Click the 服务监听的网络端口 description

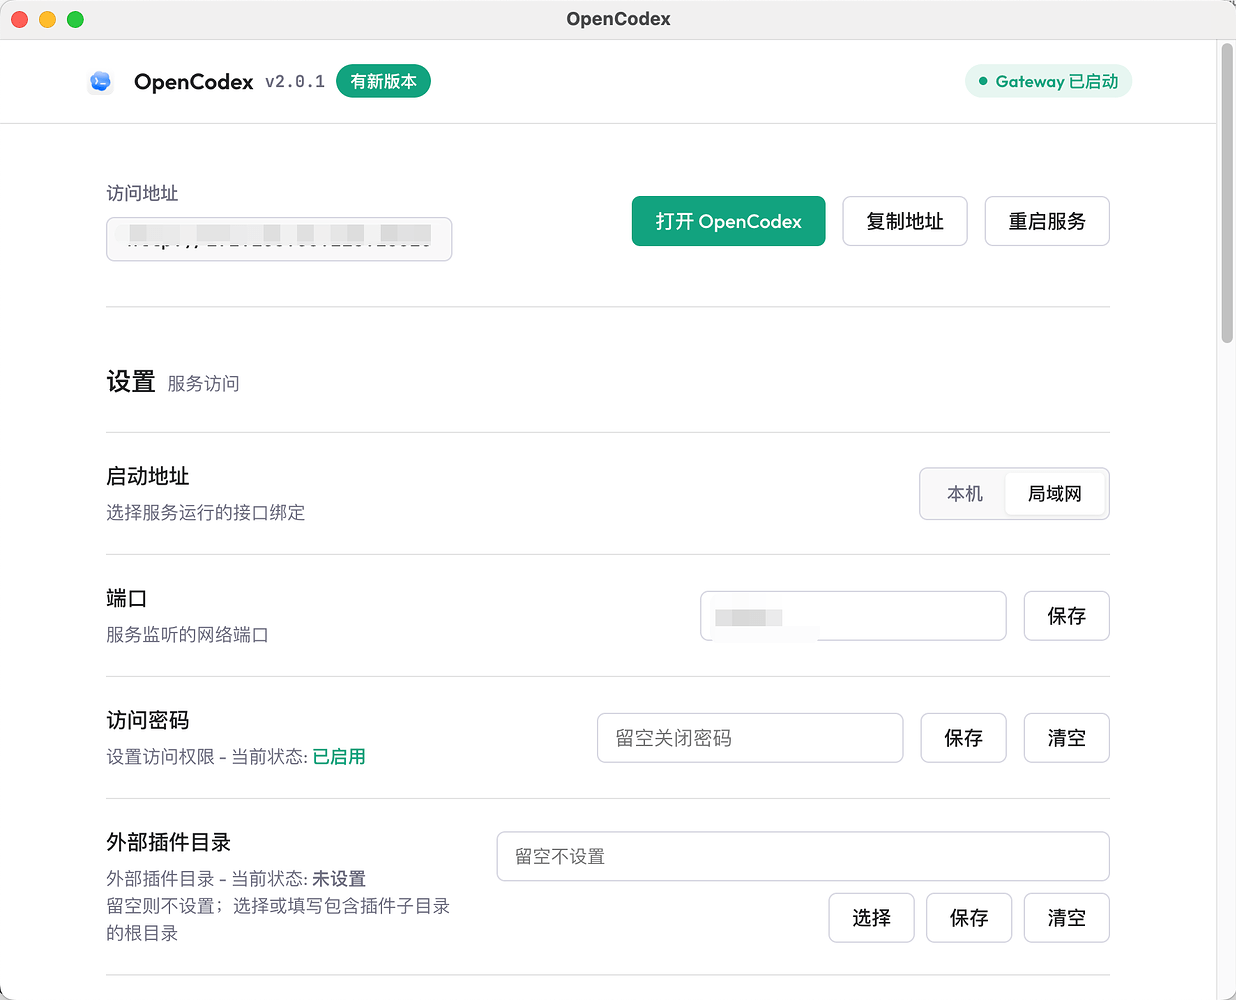click(x=187, y=635)
